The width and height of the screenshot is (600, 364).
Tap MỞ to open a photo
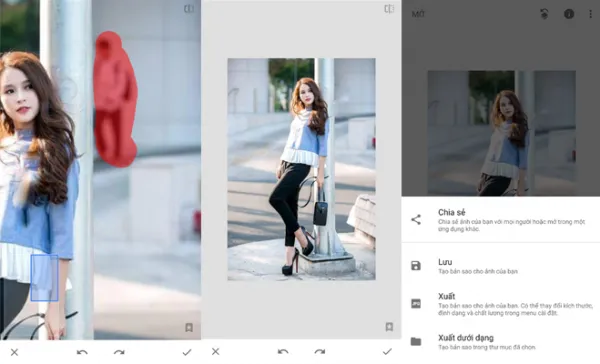coord(418,14)
